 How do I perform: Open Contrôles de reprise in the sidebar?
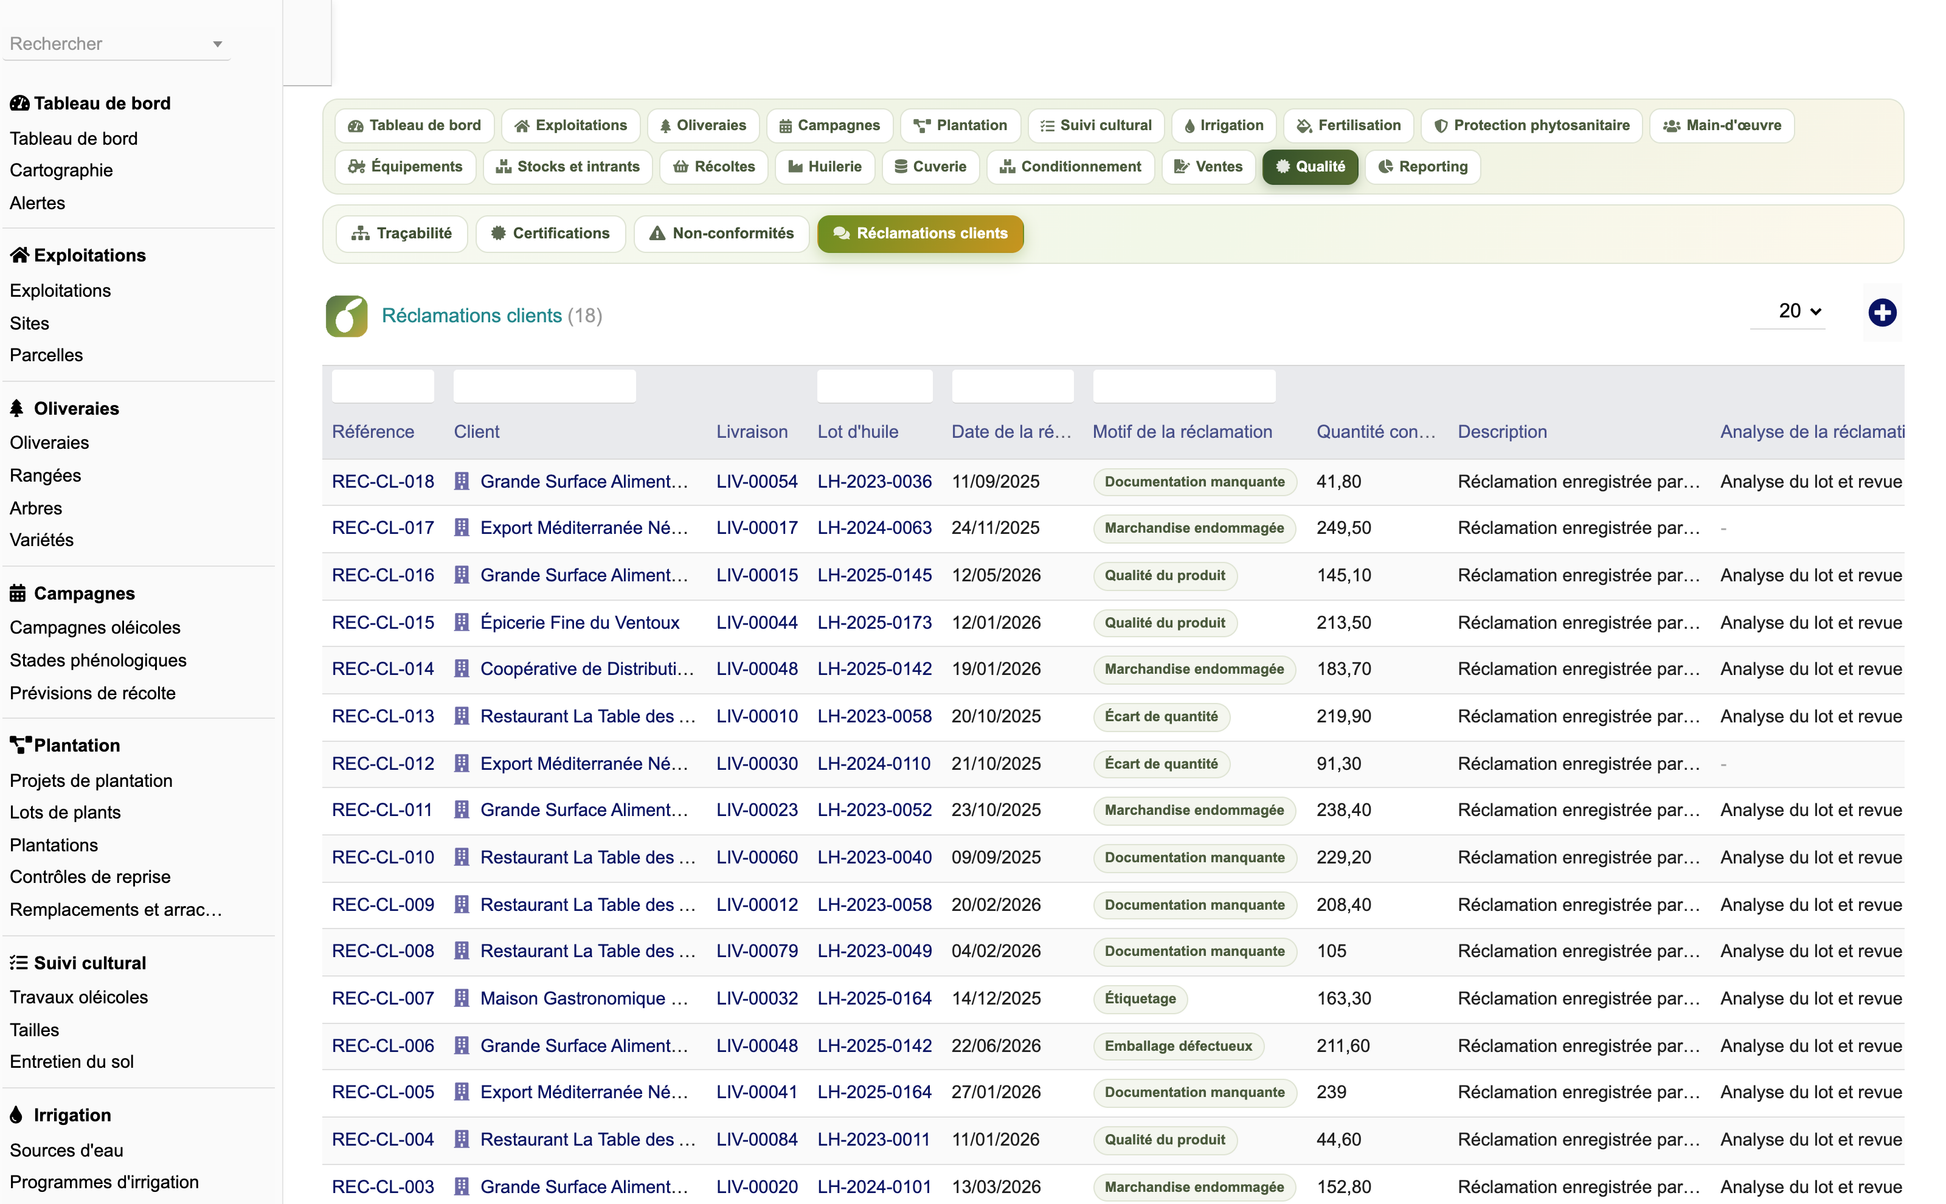(x=90, y=877)
